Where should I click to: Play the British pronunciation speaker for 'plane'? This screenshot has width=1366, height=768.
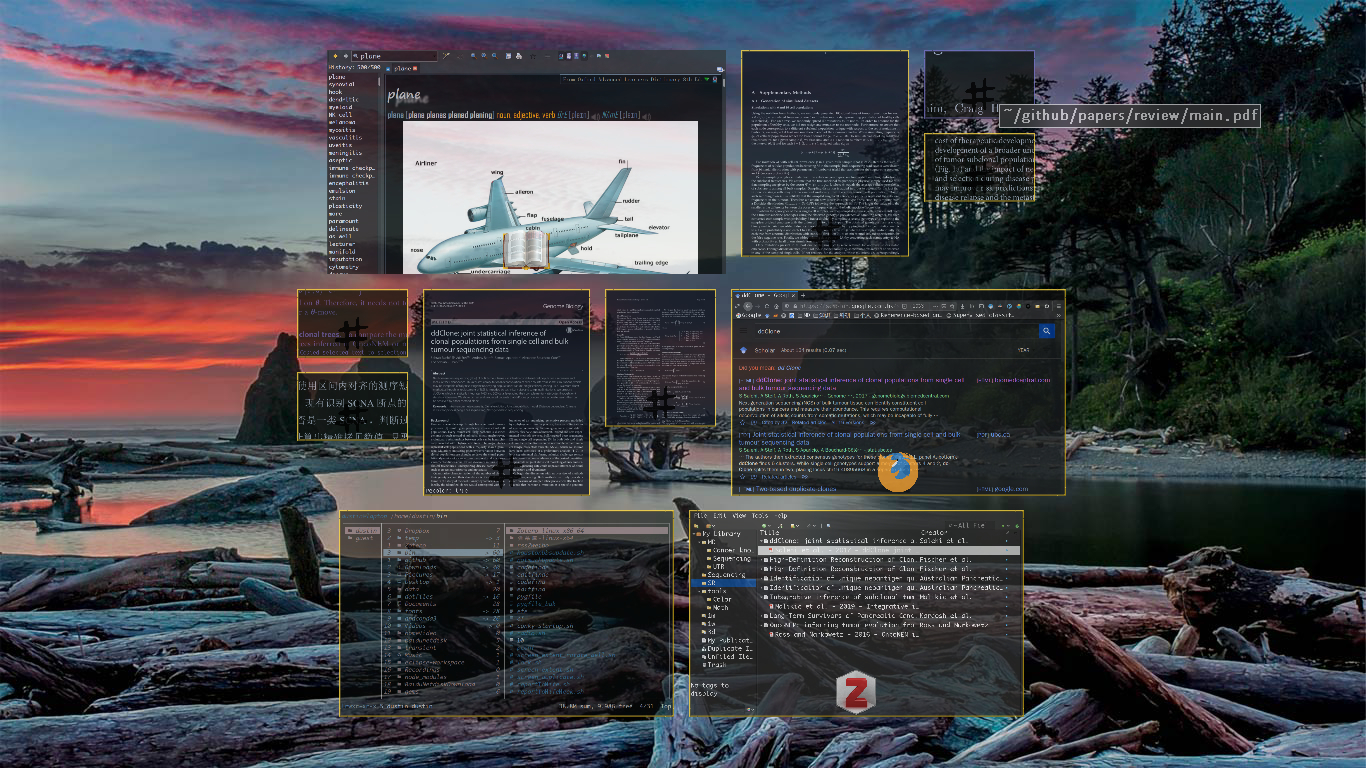point(596,116)
